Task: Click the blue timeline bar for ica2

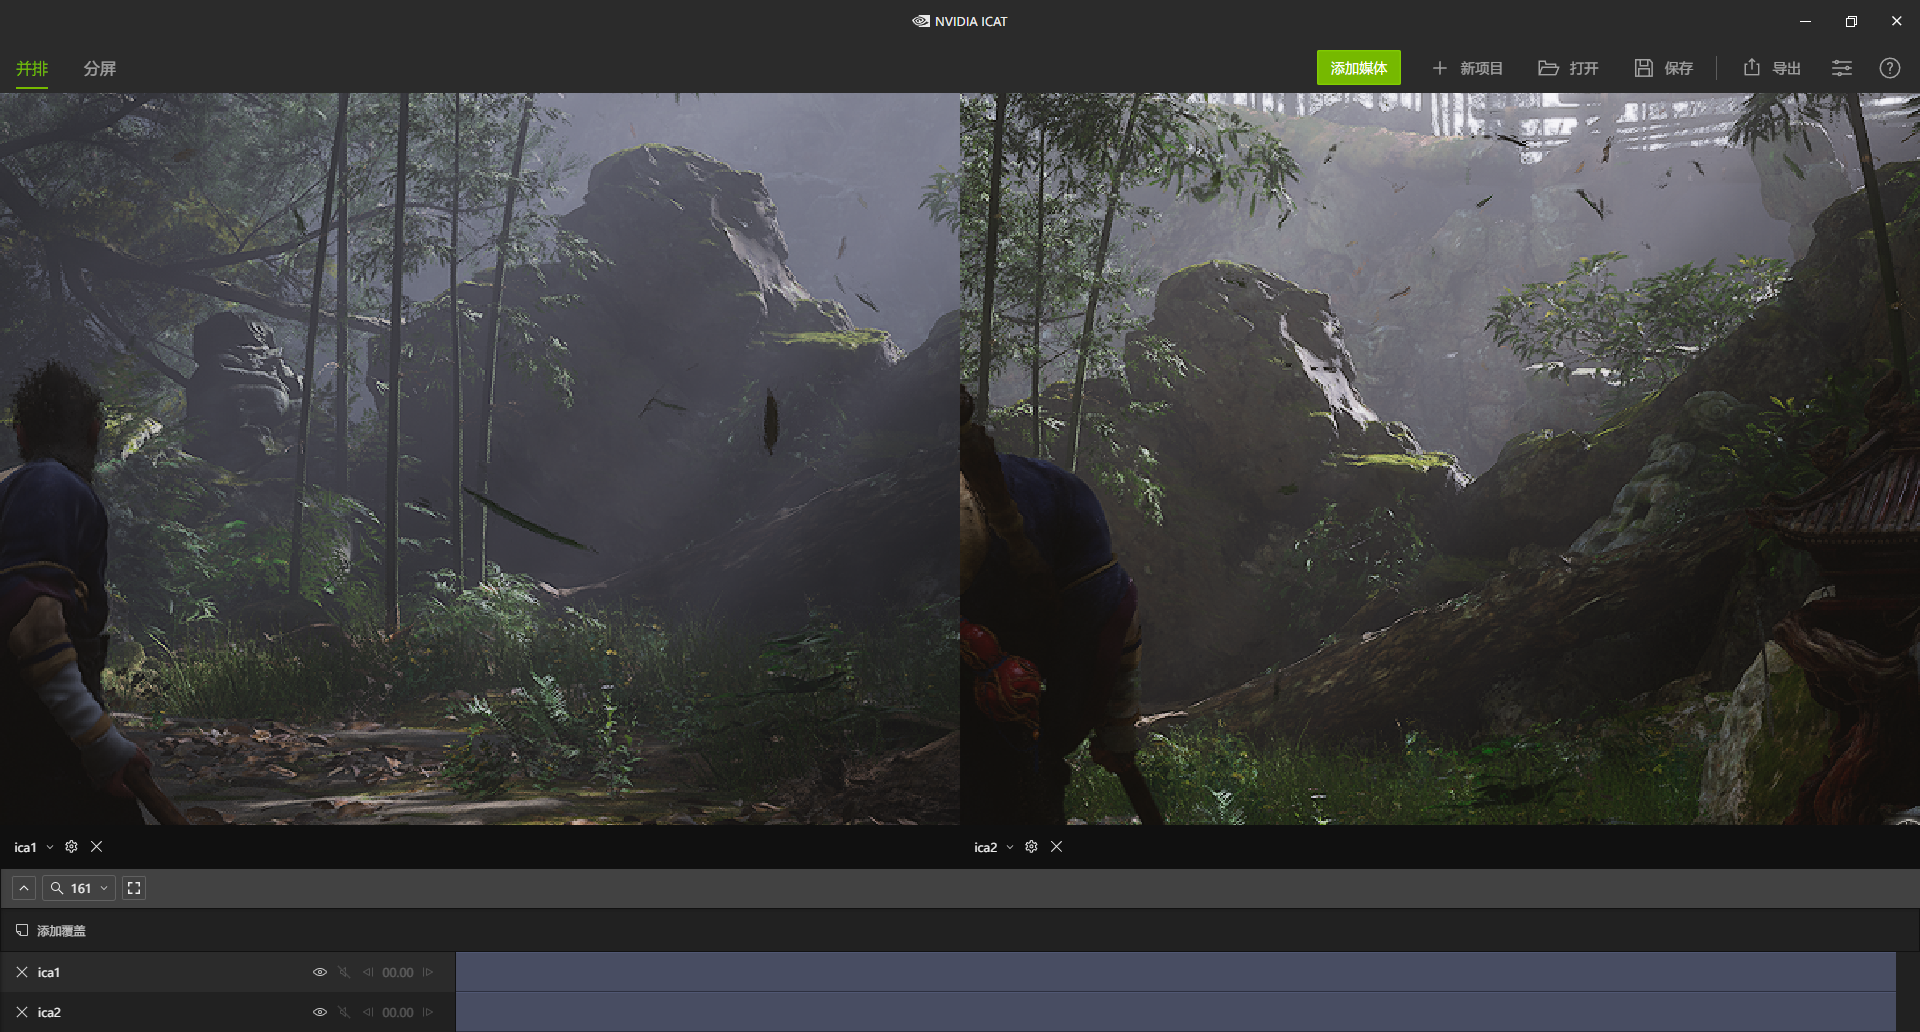Action: [x=1100, y=1012]
